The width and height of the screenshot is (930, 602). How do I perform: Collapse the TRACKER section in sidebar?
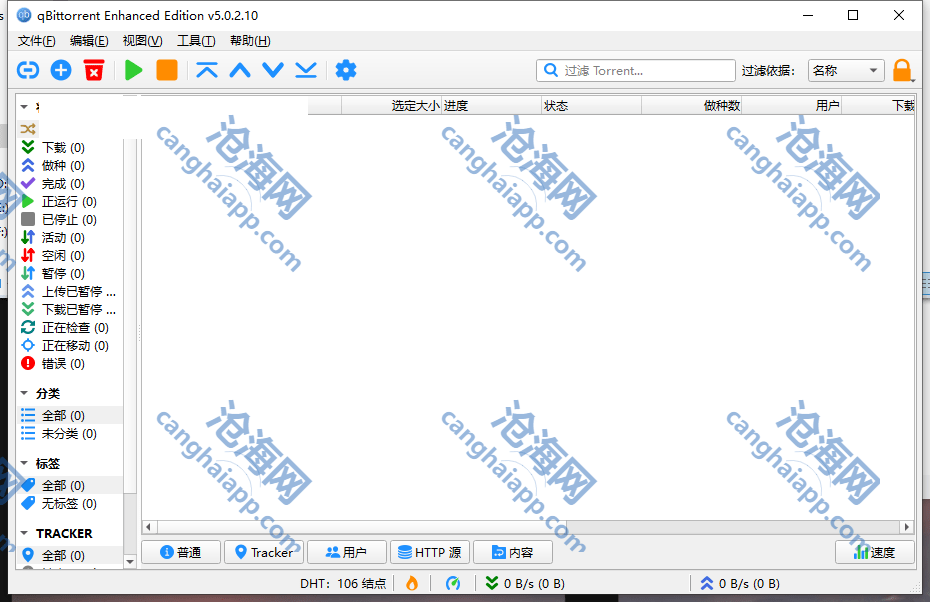coord(24,534)
